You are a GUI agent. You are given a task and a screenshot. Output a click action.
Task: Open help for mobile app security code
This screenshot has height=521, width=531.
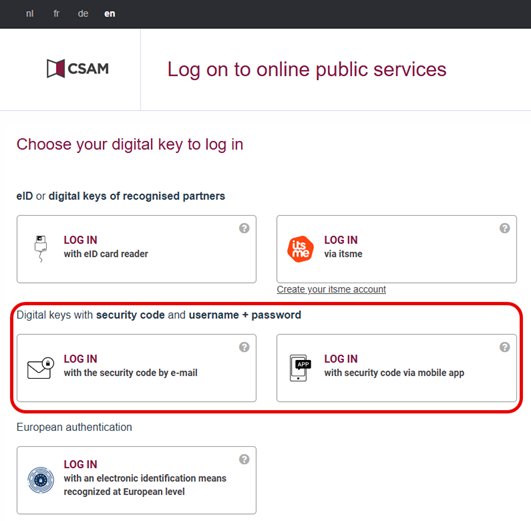tap(505, 347)
